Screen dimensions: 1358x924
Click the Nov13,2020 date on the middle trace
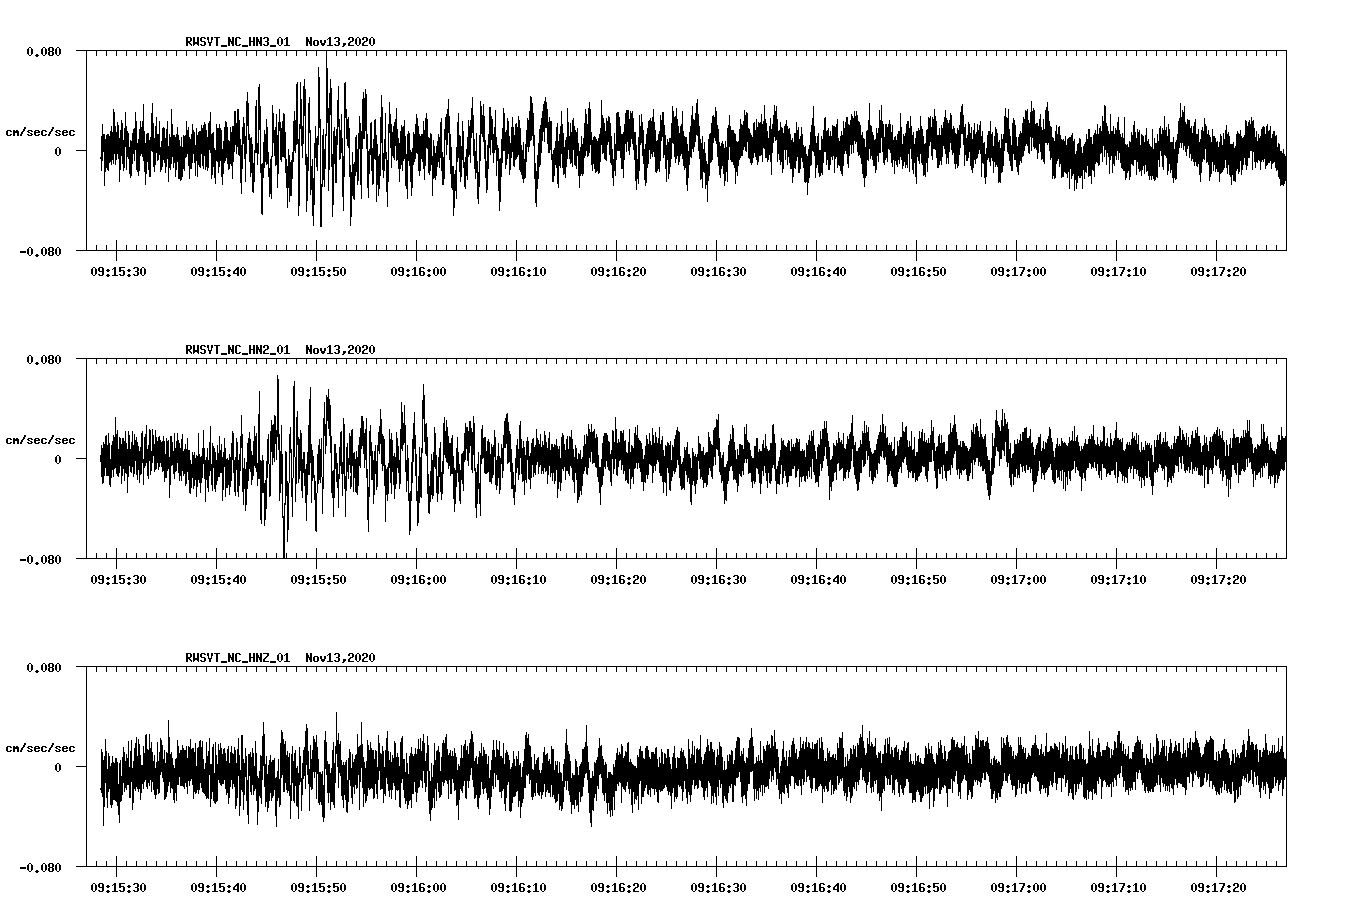tap(340, 349)
